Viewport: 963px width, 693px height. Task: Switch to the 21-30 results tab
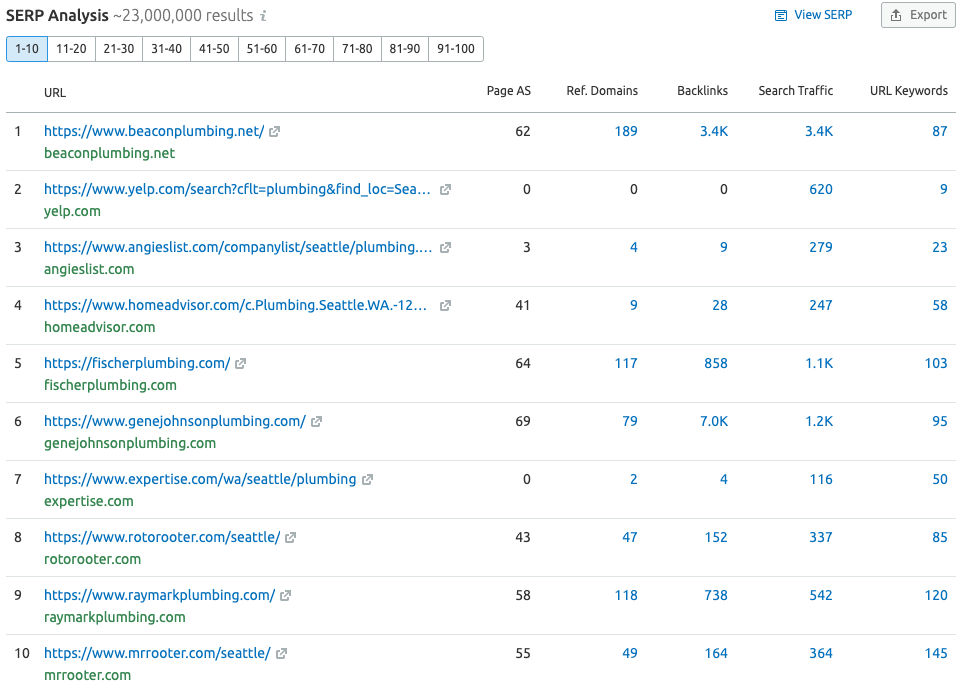tap(119, 49)
